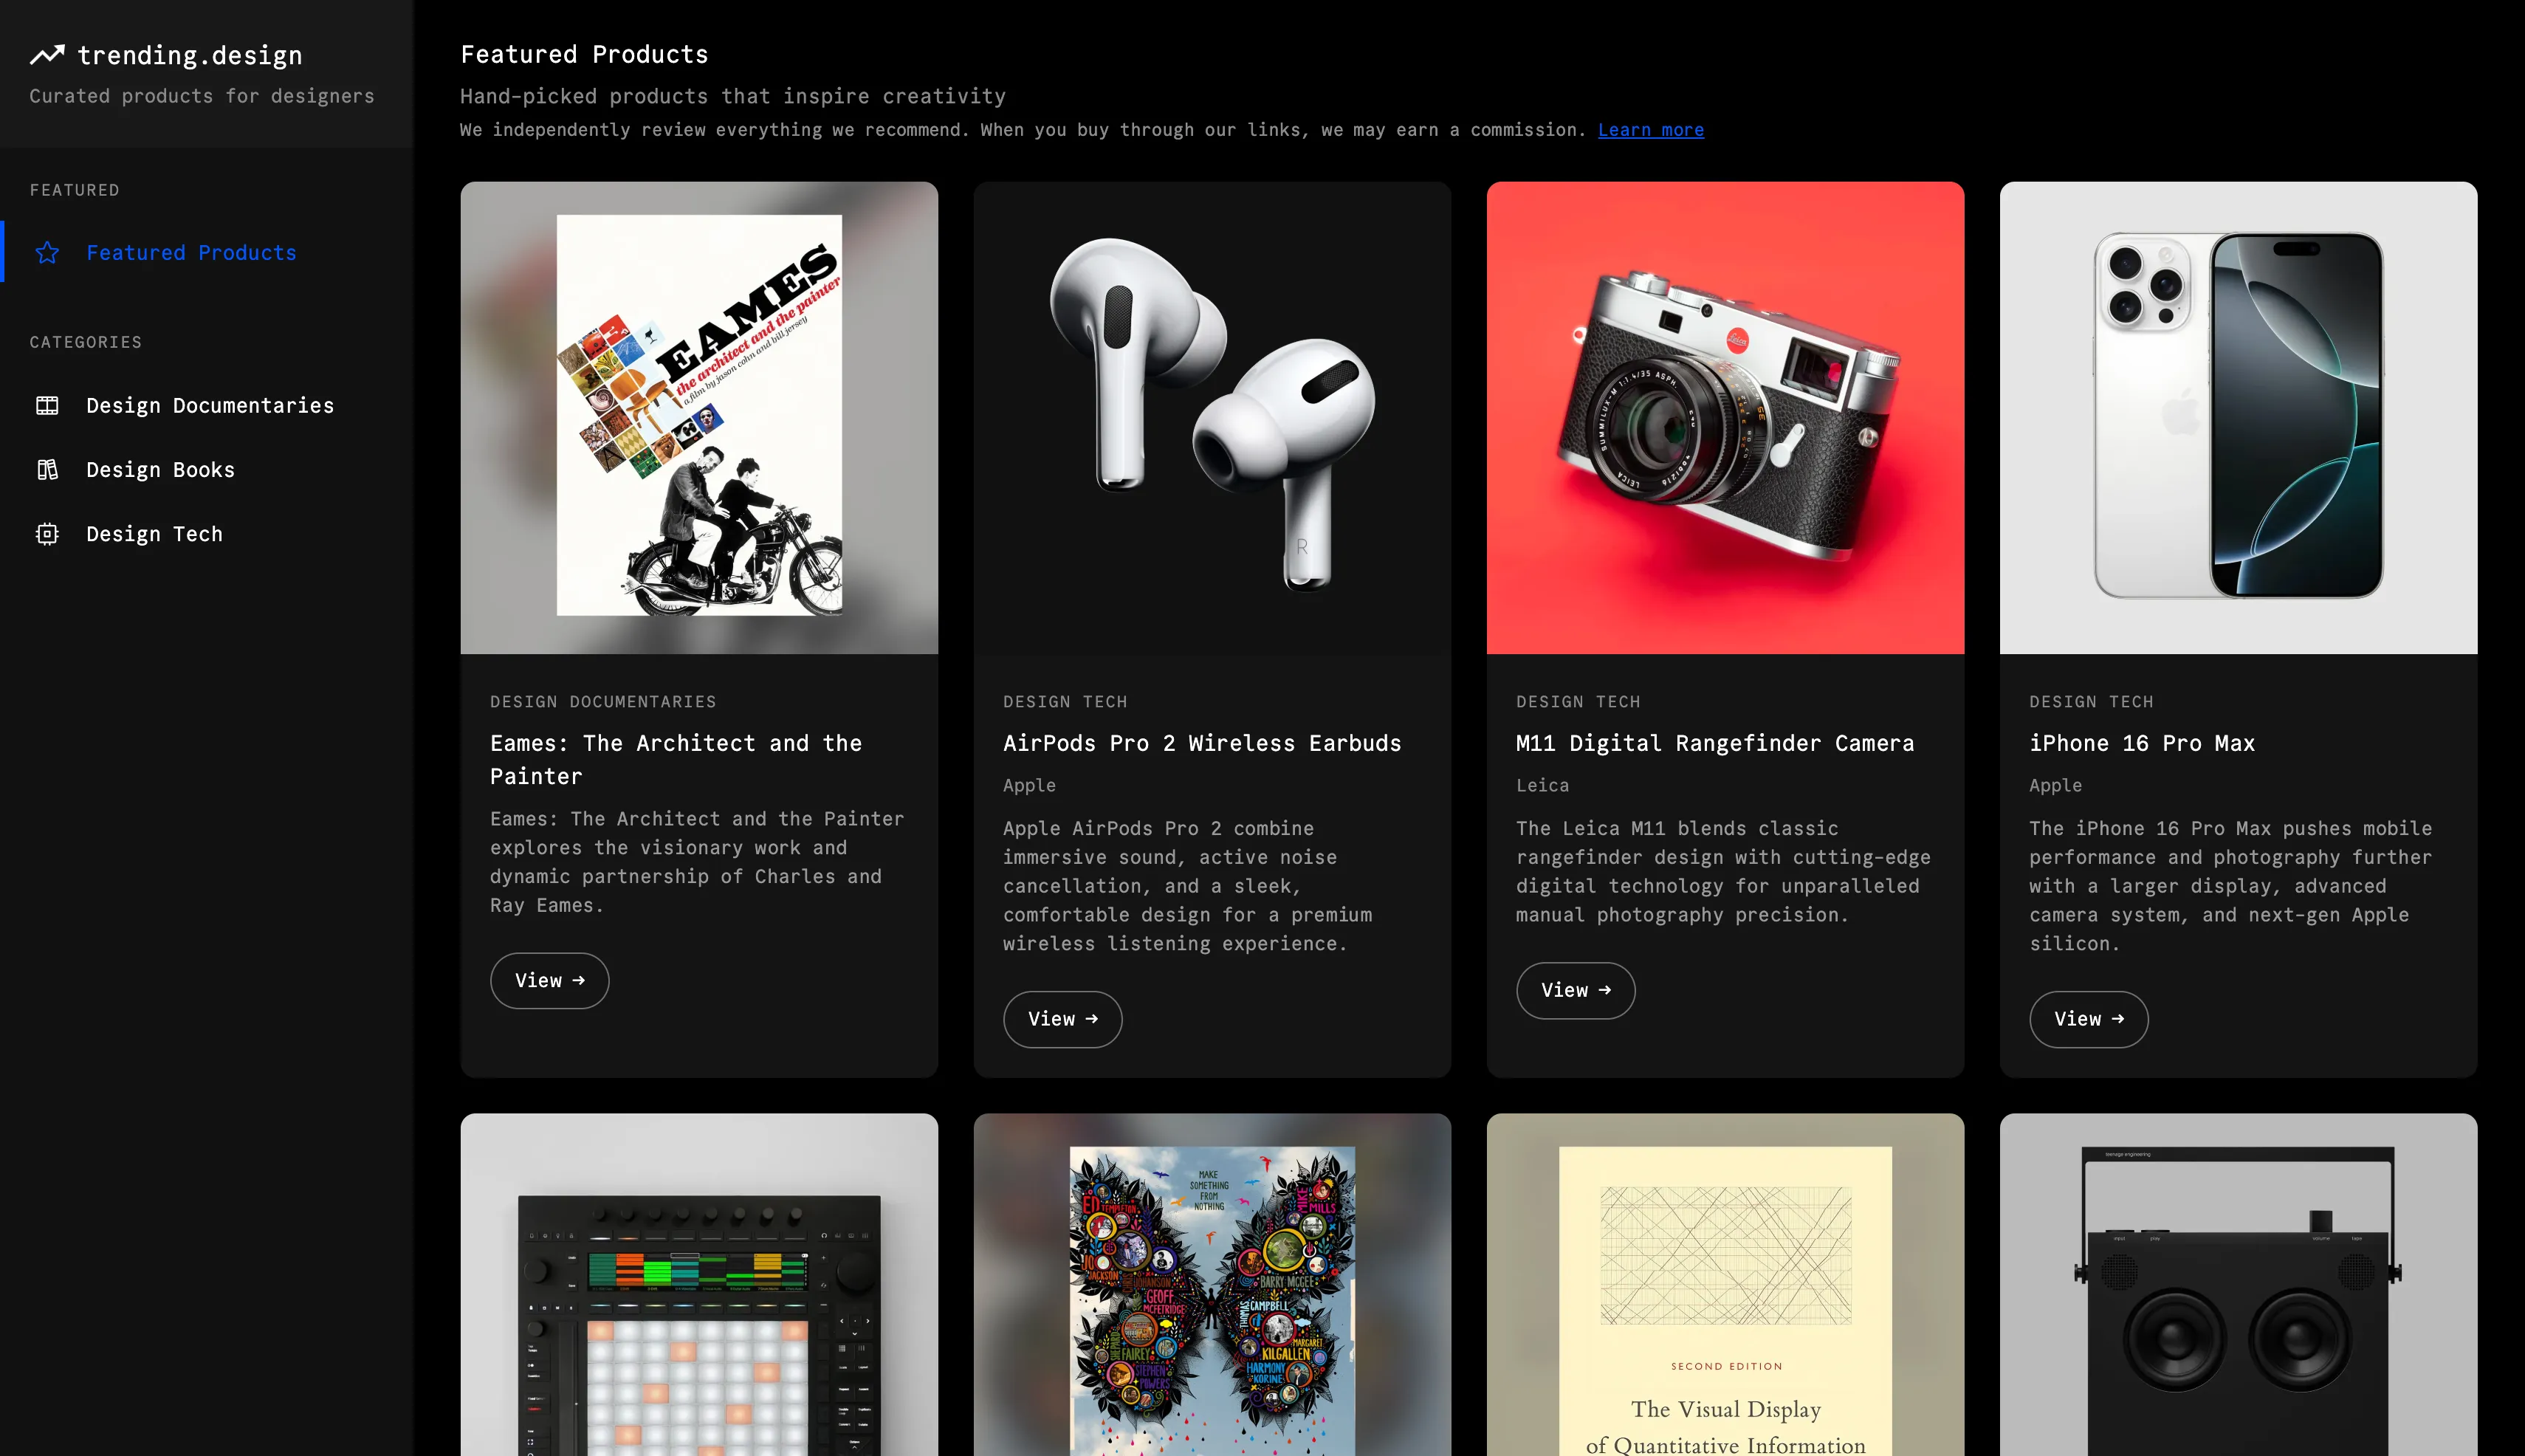Click the trending.design arrow logo icon
Image resolution: width=2525 pixels, height=1456 pixels.
[47, 55]
